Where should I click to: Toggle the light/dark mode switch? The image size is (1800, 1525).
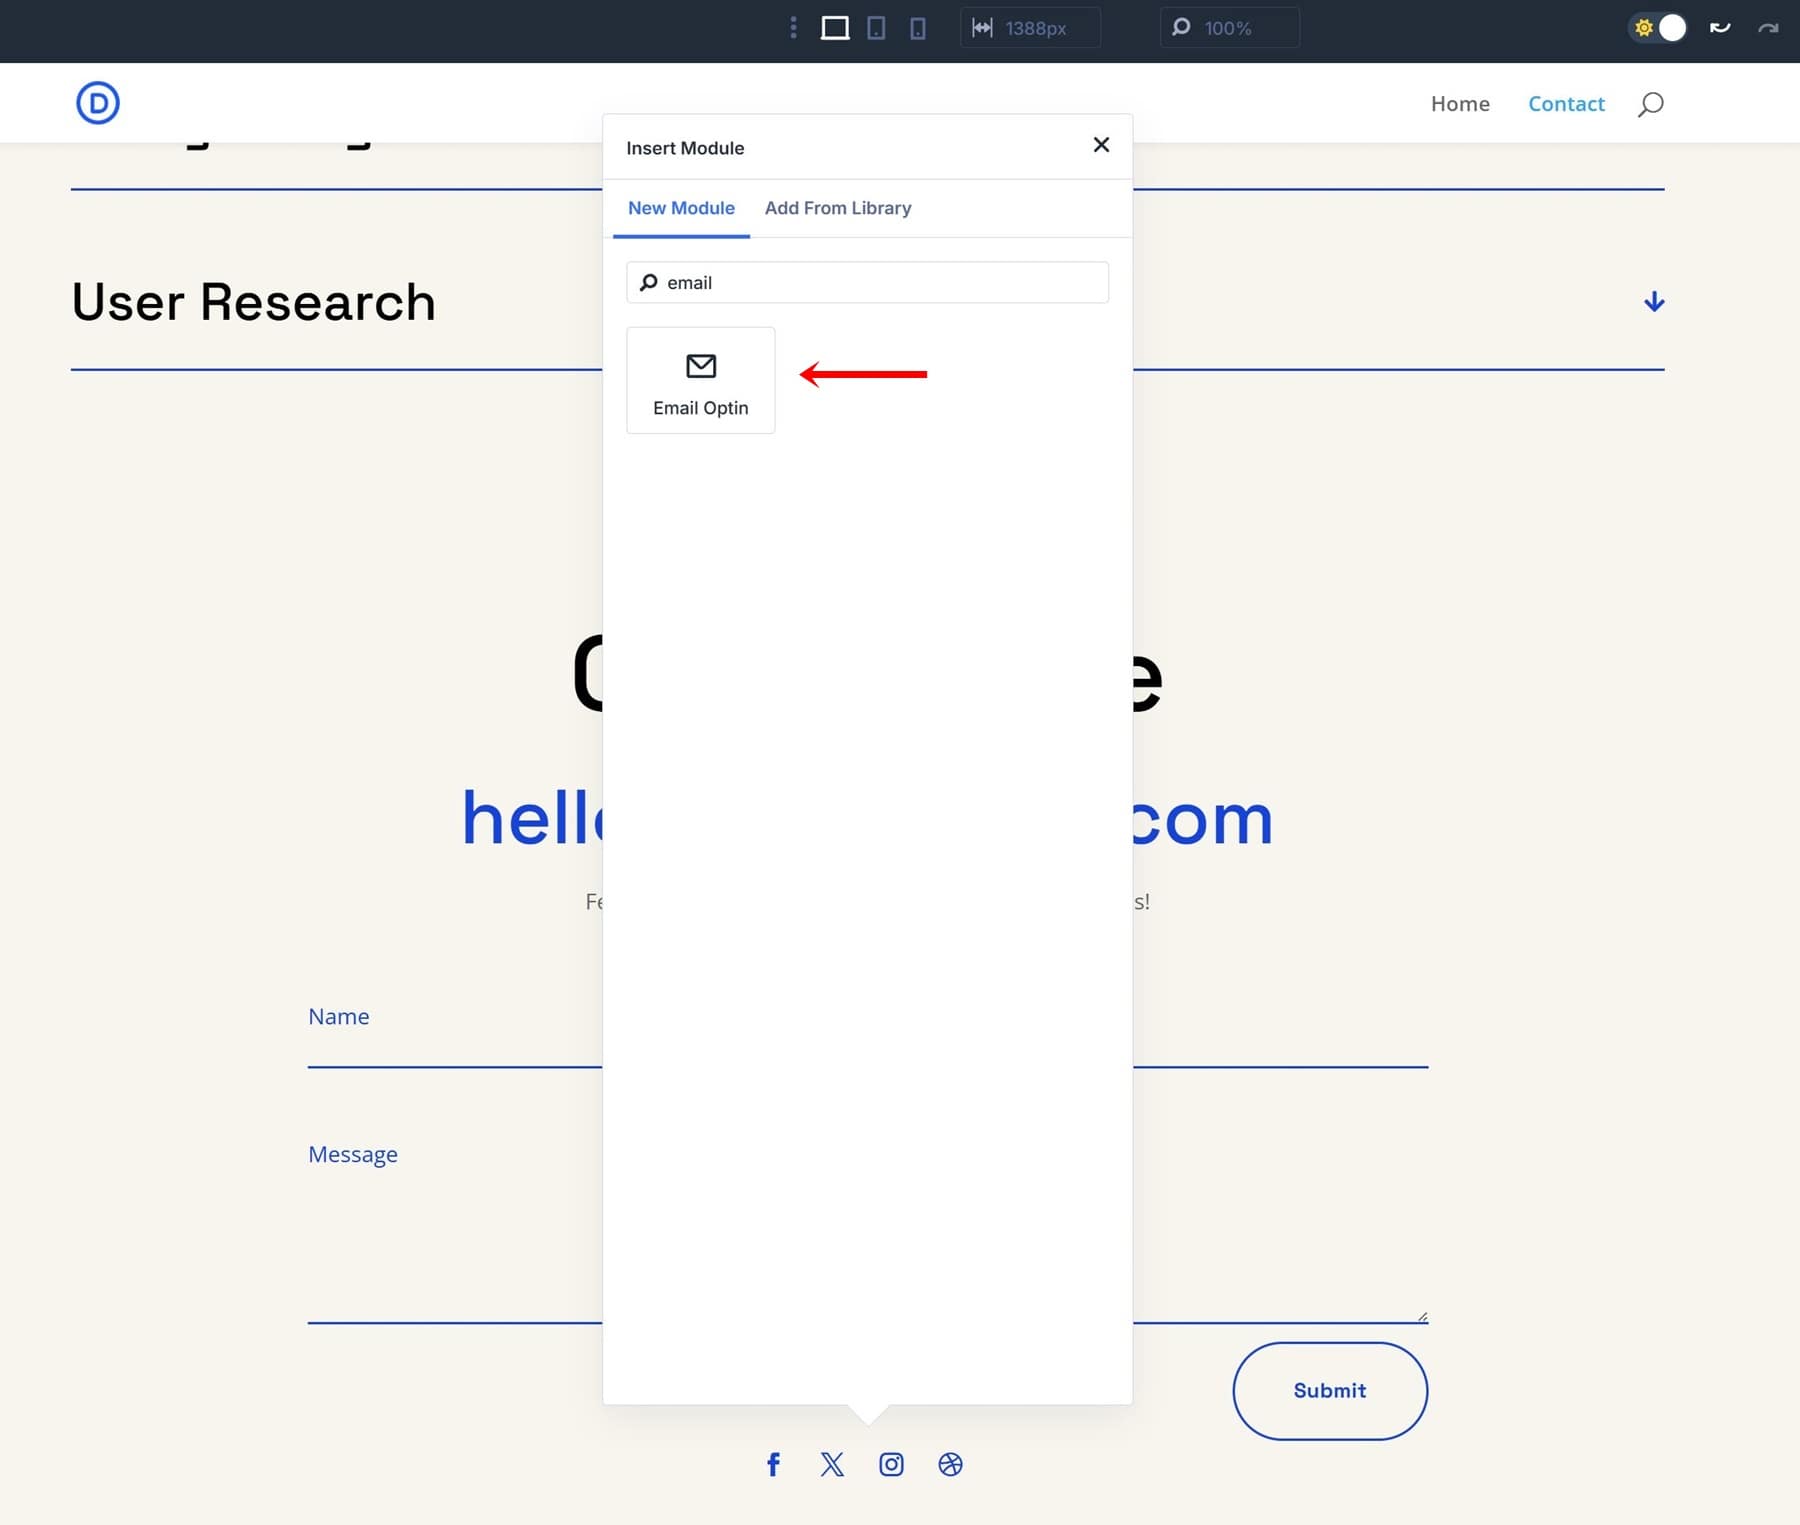1659,28
